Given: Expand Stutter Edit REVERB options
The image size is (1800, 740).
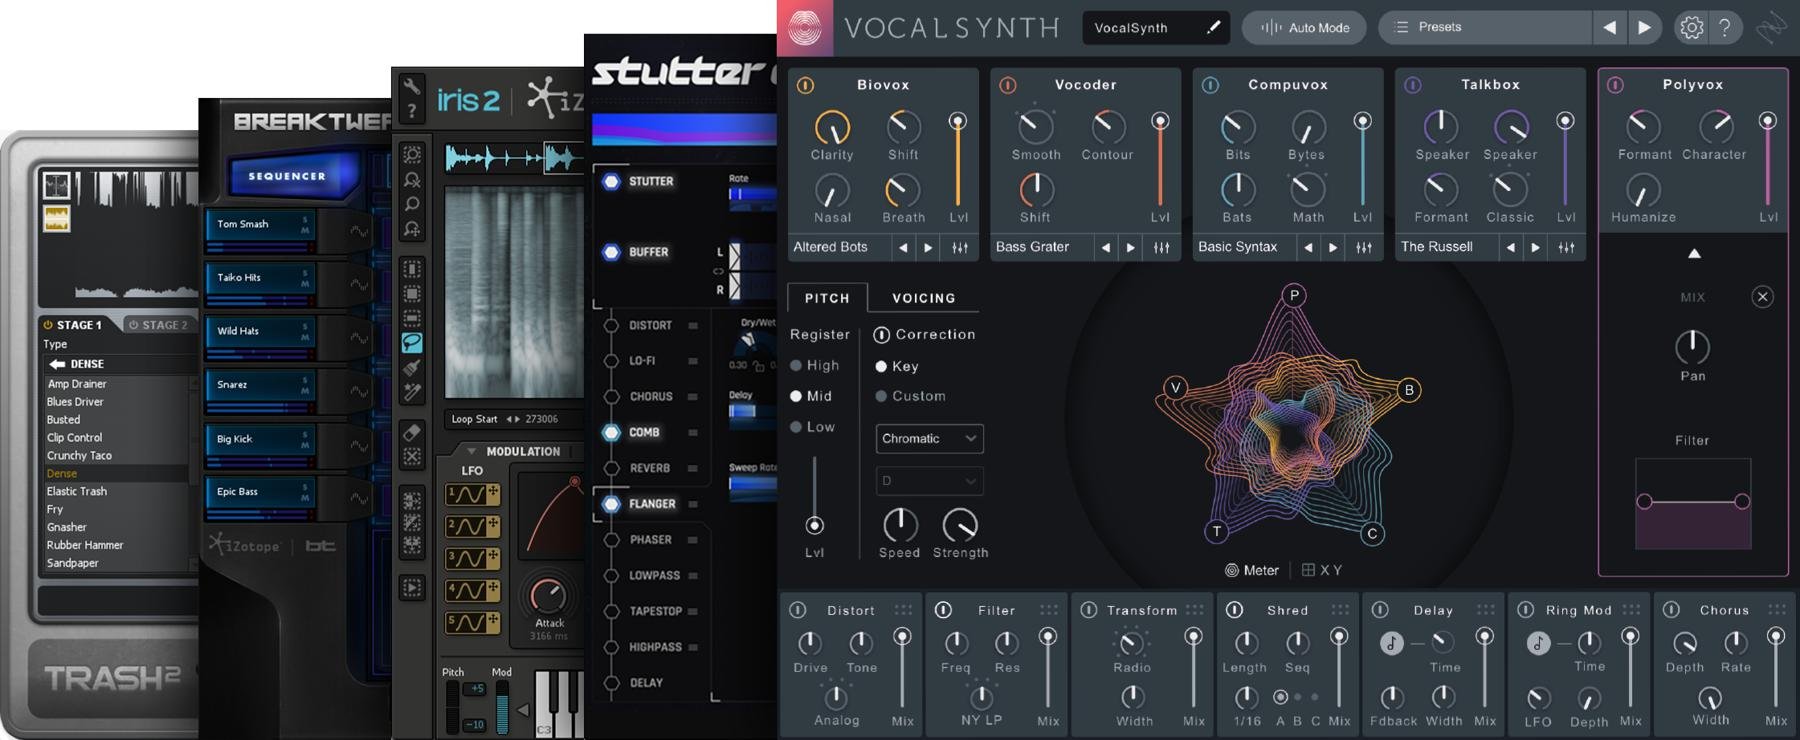Looking at the screenshot, I should 693,469.
